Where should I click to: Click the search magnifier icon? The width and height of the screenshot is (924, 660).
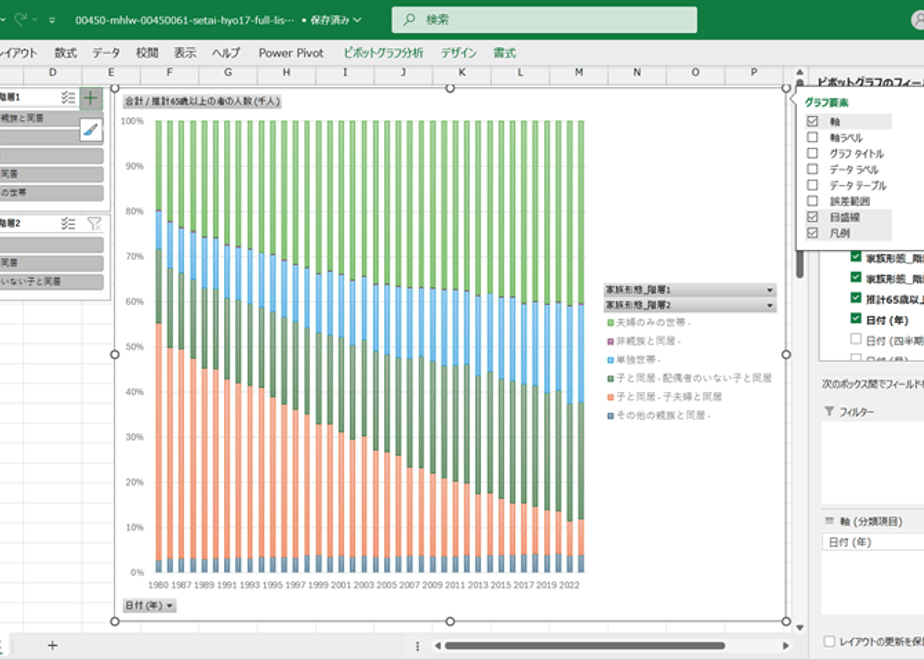click(x=409, y=20)
